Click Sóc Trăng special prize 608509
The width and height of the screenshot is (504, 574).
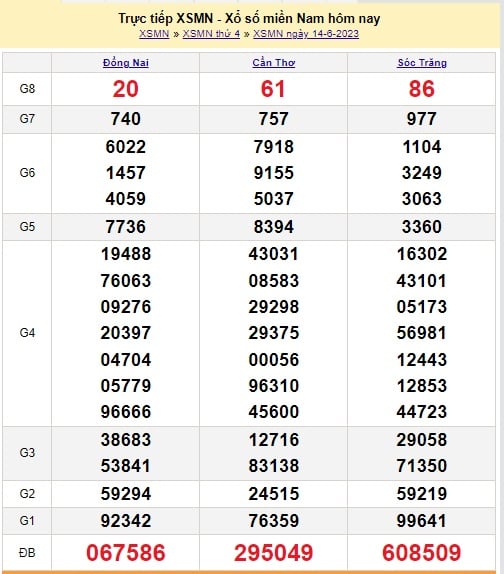[422, 553]
